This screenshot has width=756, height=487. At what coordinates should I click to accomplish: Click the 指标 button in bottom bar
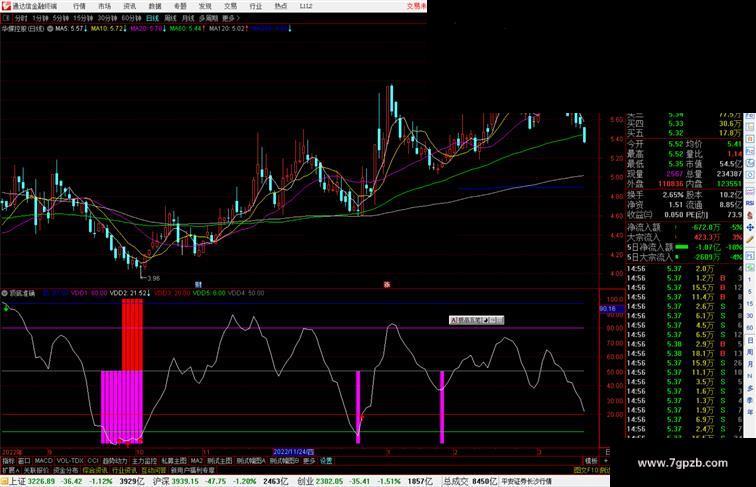pyautogui.click(x=8, y=461)
